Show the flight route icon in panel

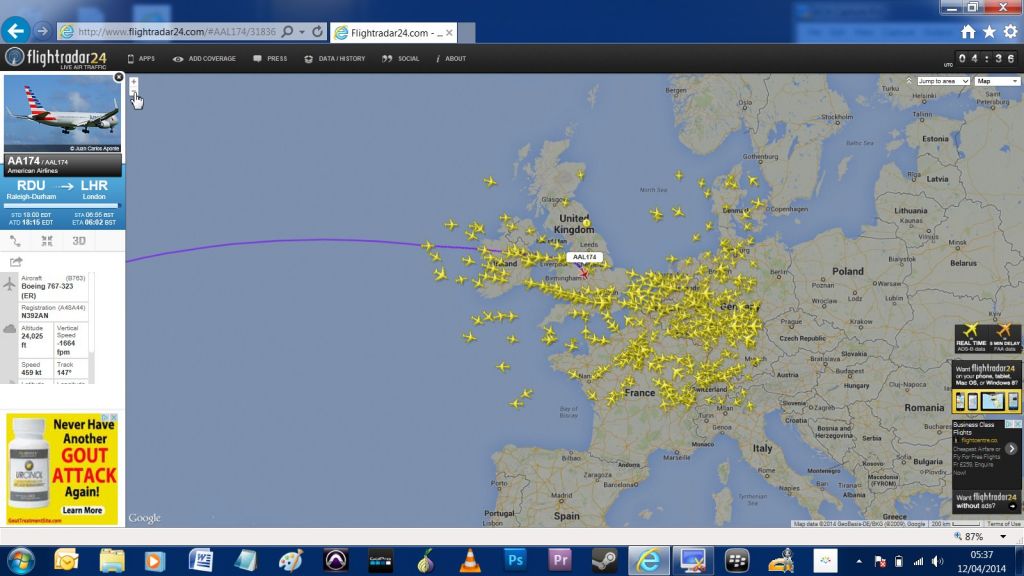[x=16, y=241]
